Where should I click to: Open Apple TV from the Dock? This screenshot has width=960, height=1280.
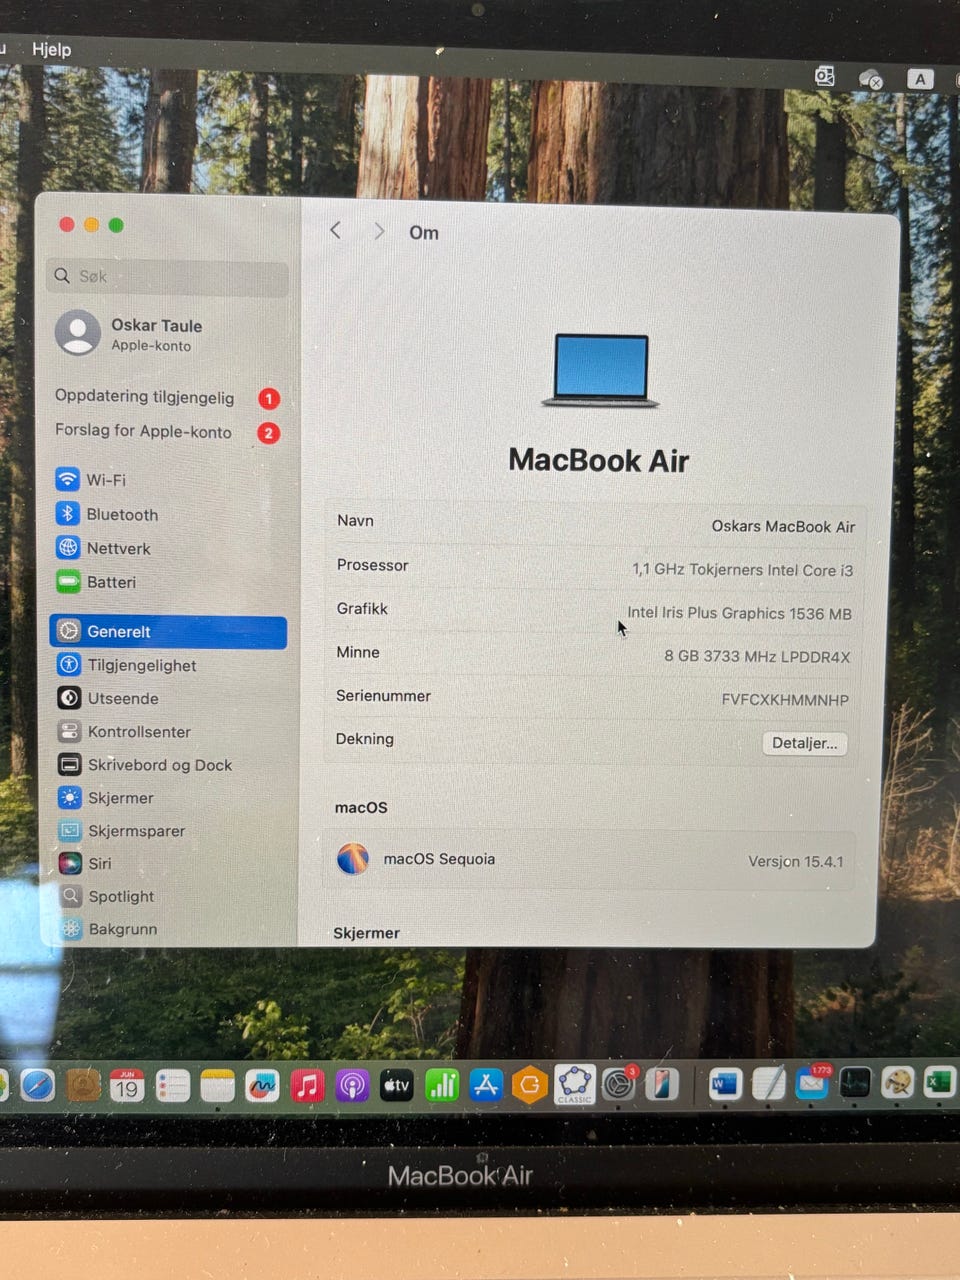tap(396, 1085)
